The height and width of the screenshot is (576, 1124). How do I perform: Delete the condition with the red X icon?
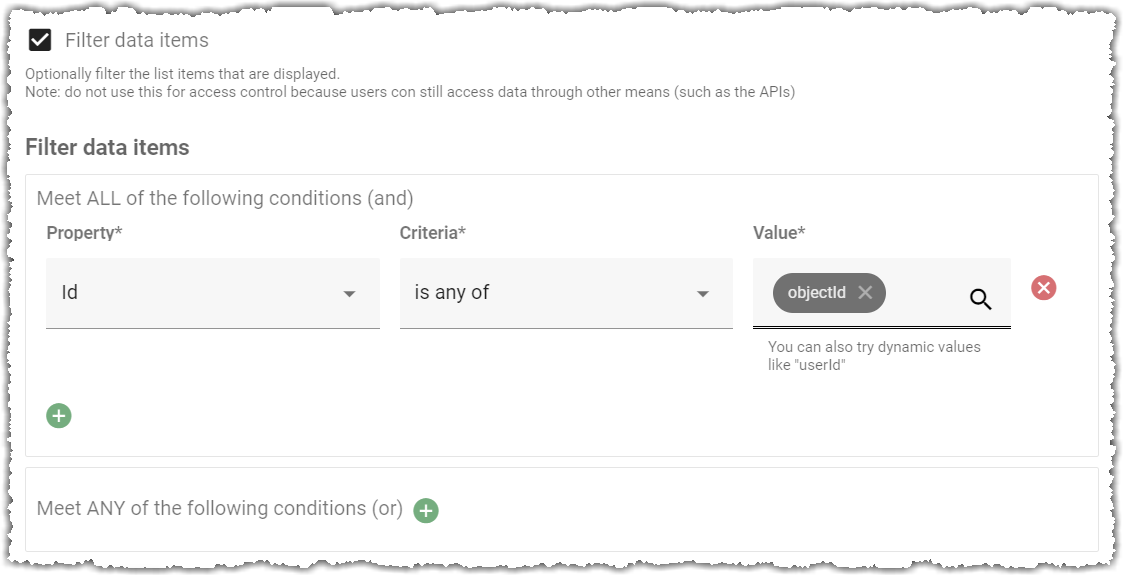[1044, 288]
